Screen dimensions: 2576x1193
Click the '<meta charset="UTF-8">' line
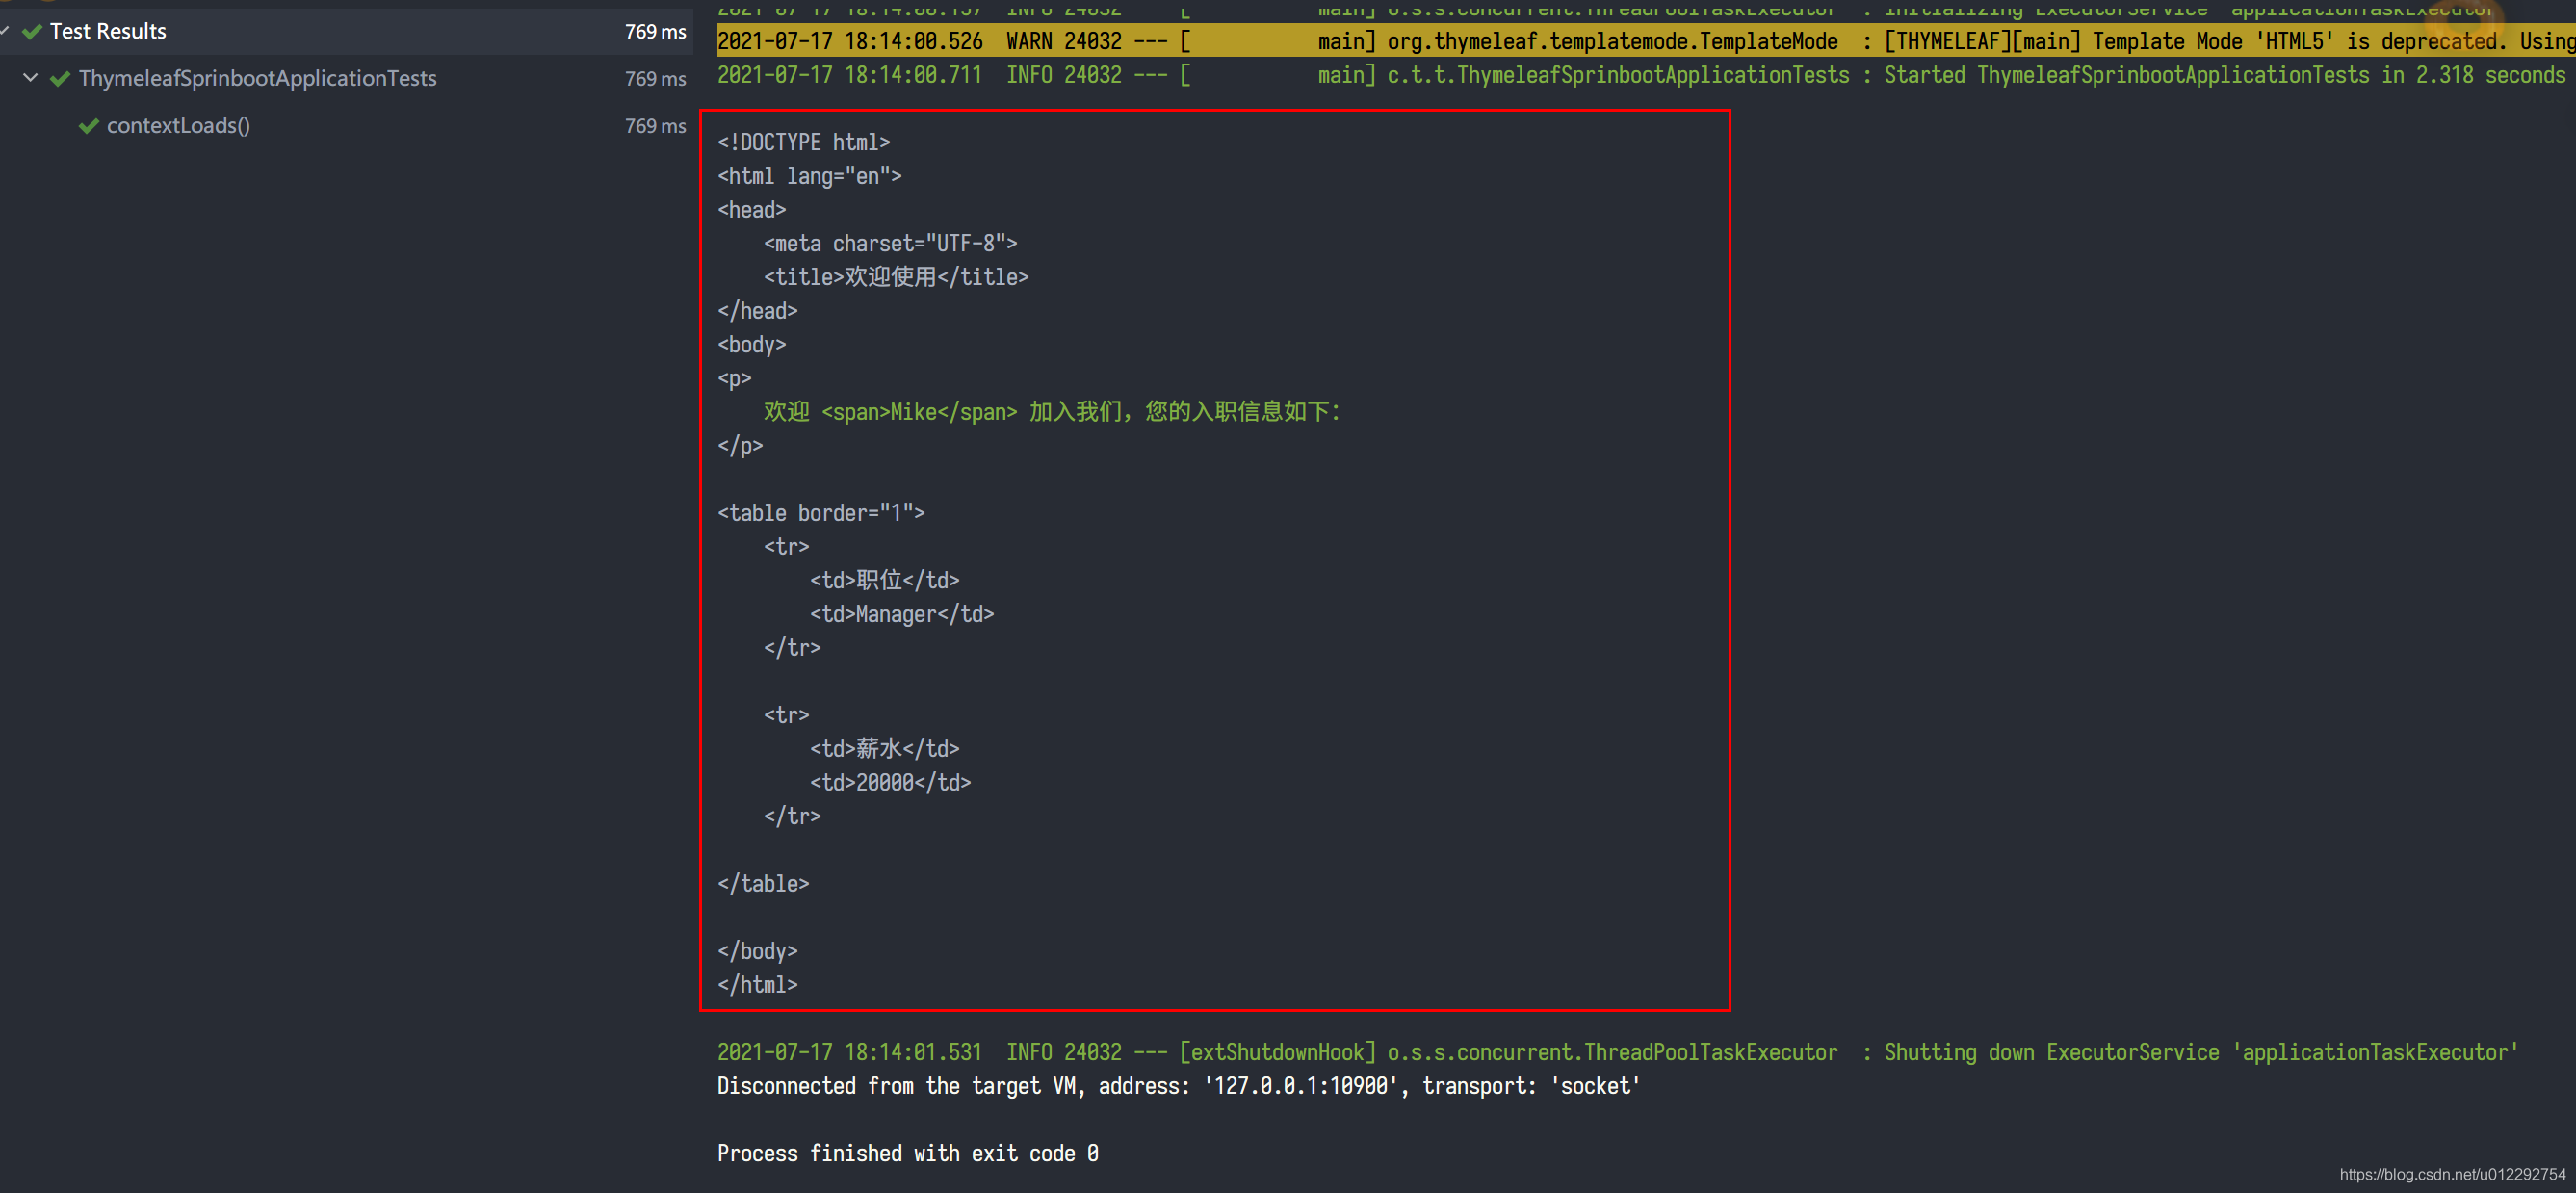point(890,243)
